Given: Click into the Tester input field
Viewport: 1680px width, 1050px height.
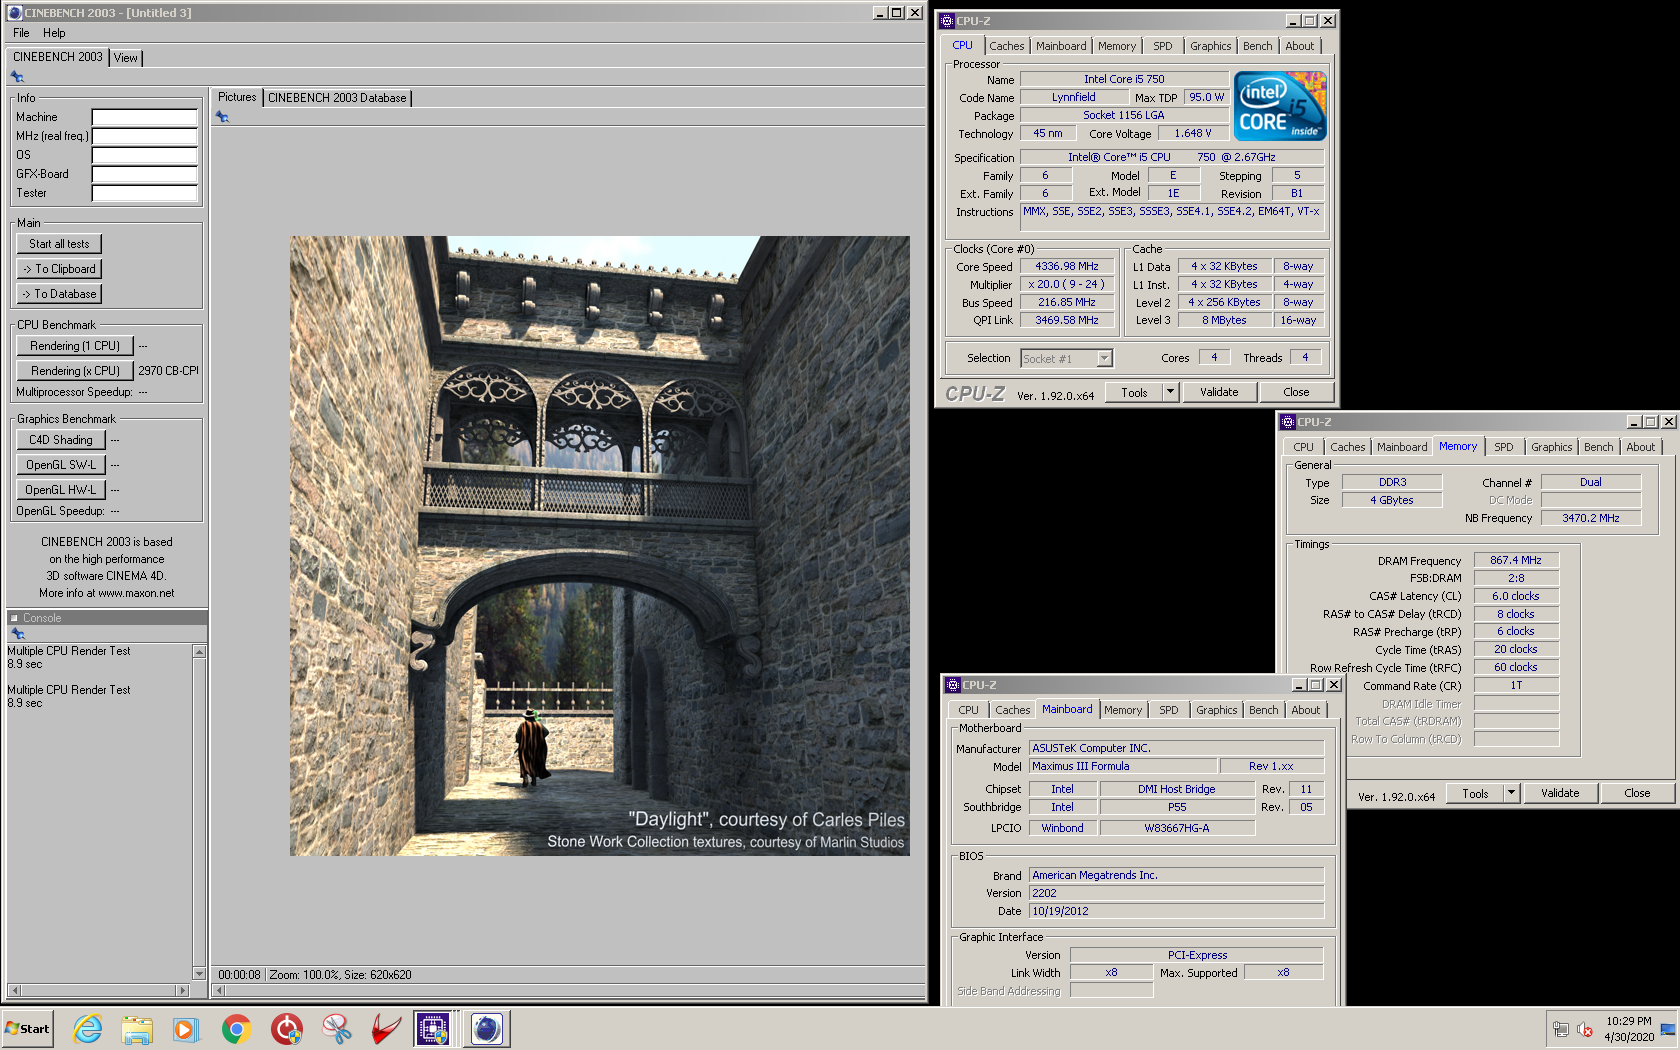Looking at the screenshot, I should tap(144, 193).
